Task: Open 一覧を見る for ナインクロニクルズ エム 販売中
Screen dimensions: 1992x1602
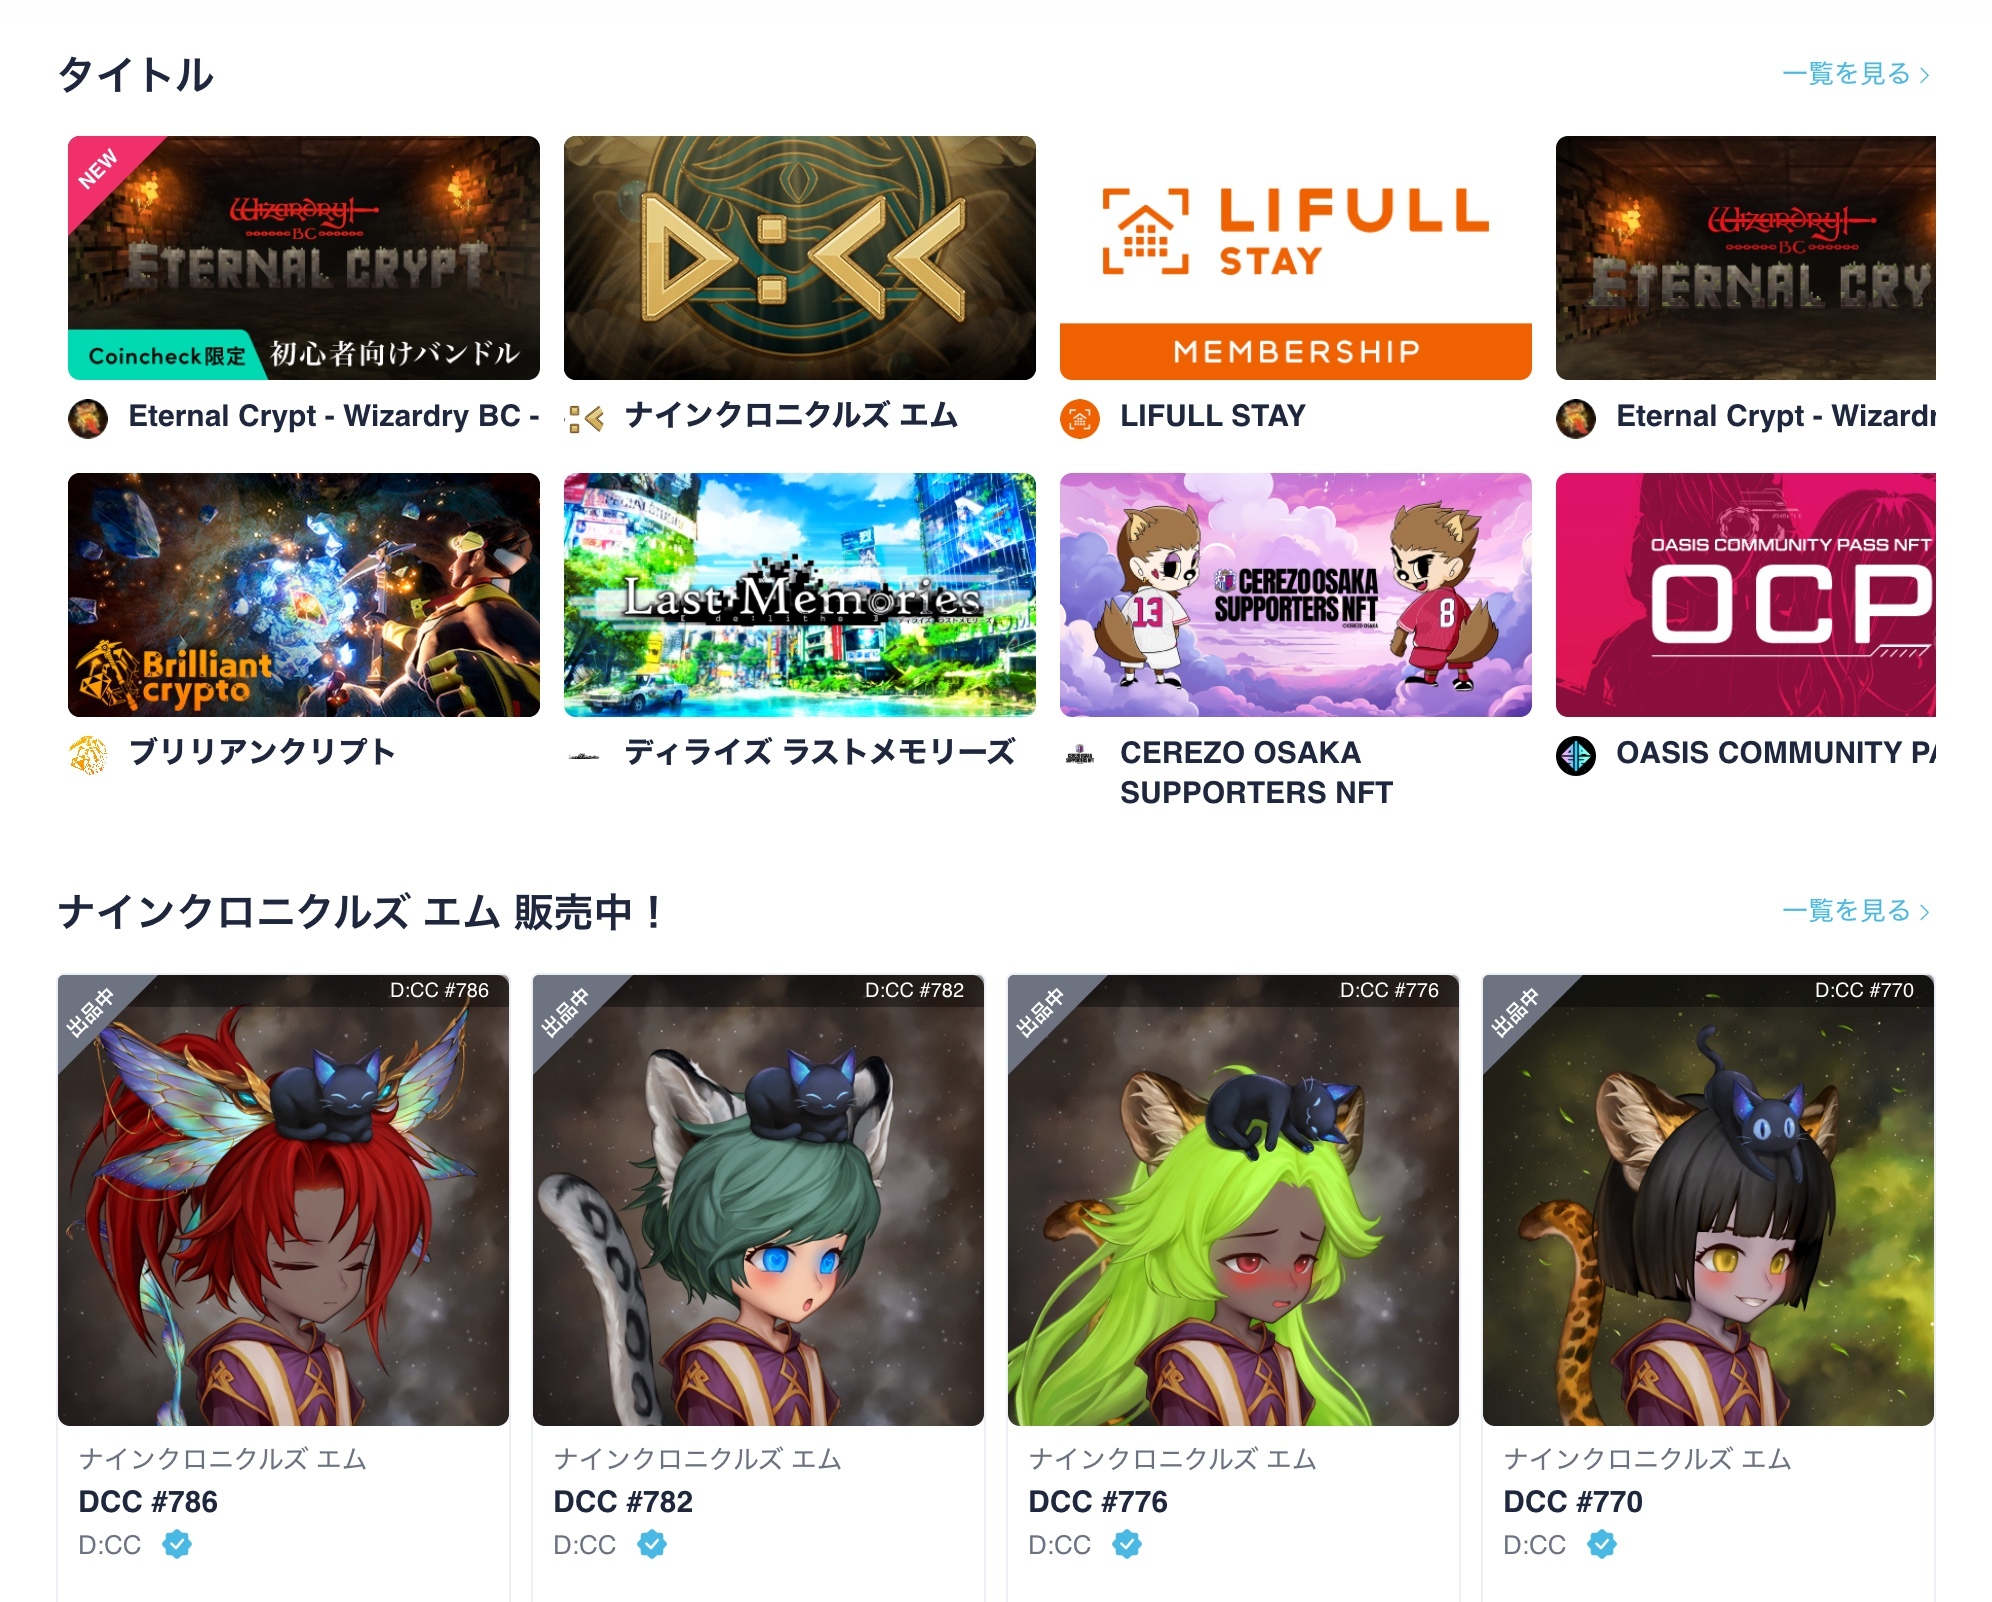Action: coord(1856,911)
